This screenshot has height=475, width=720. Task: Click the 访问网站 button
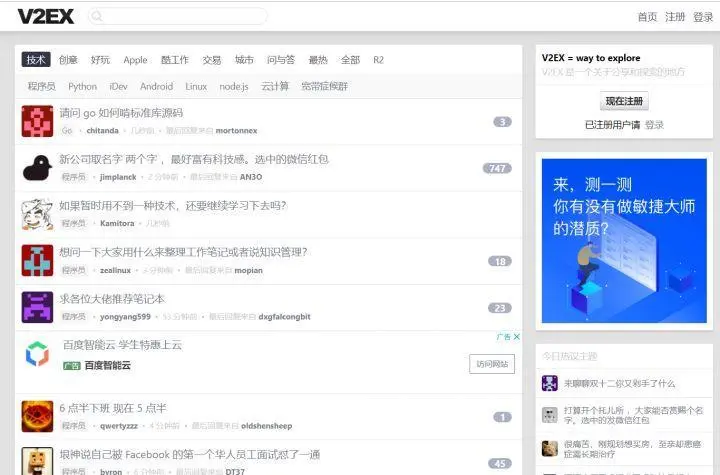(x=492, y=364)
